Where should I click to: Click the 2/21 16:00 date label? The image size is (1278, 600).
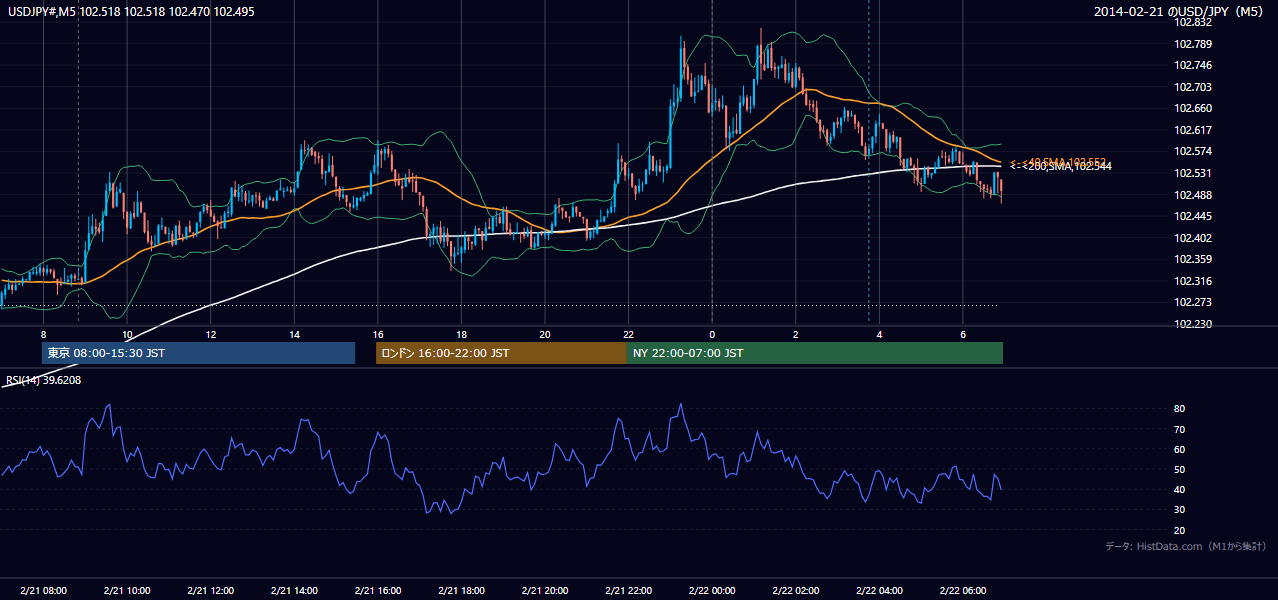click(x=377, y=591)
